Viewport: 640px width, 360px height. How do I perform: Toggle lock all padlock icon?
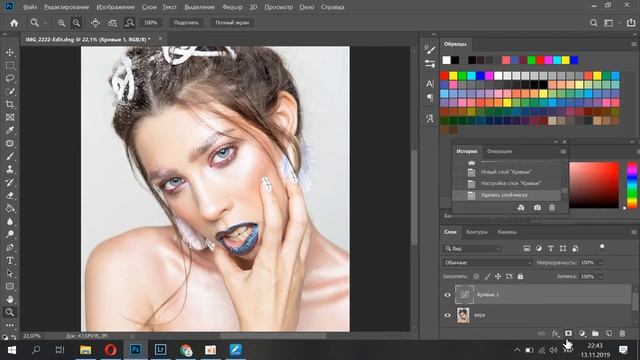tap(520, 276)
